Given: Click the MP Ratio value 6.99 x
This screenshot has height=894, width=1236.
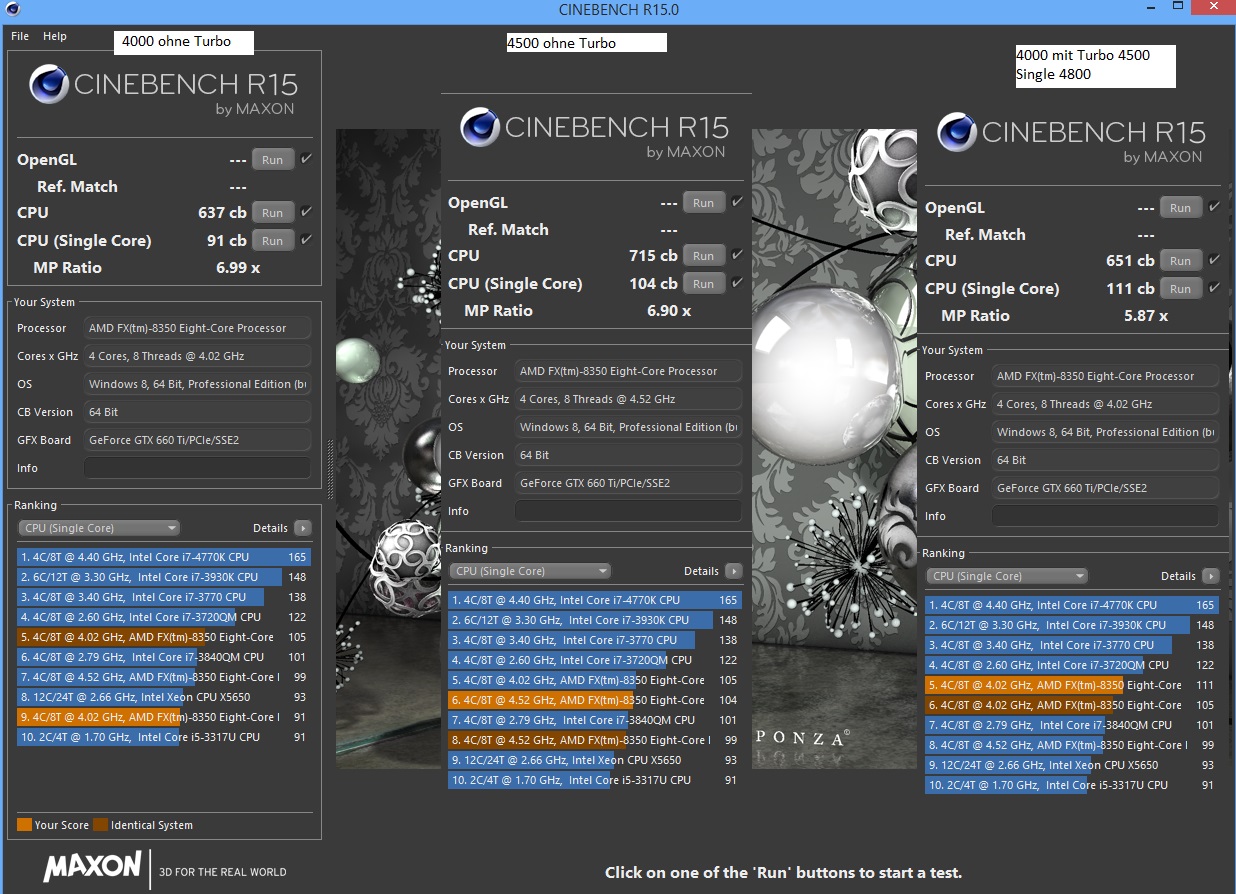Looking at the screenshot, I should point(238,268).
